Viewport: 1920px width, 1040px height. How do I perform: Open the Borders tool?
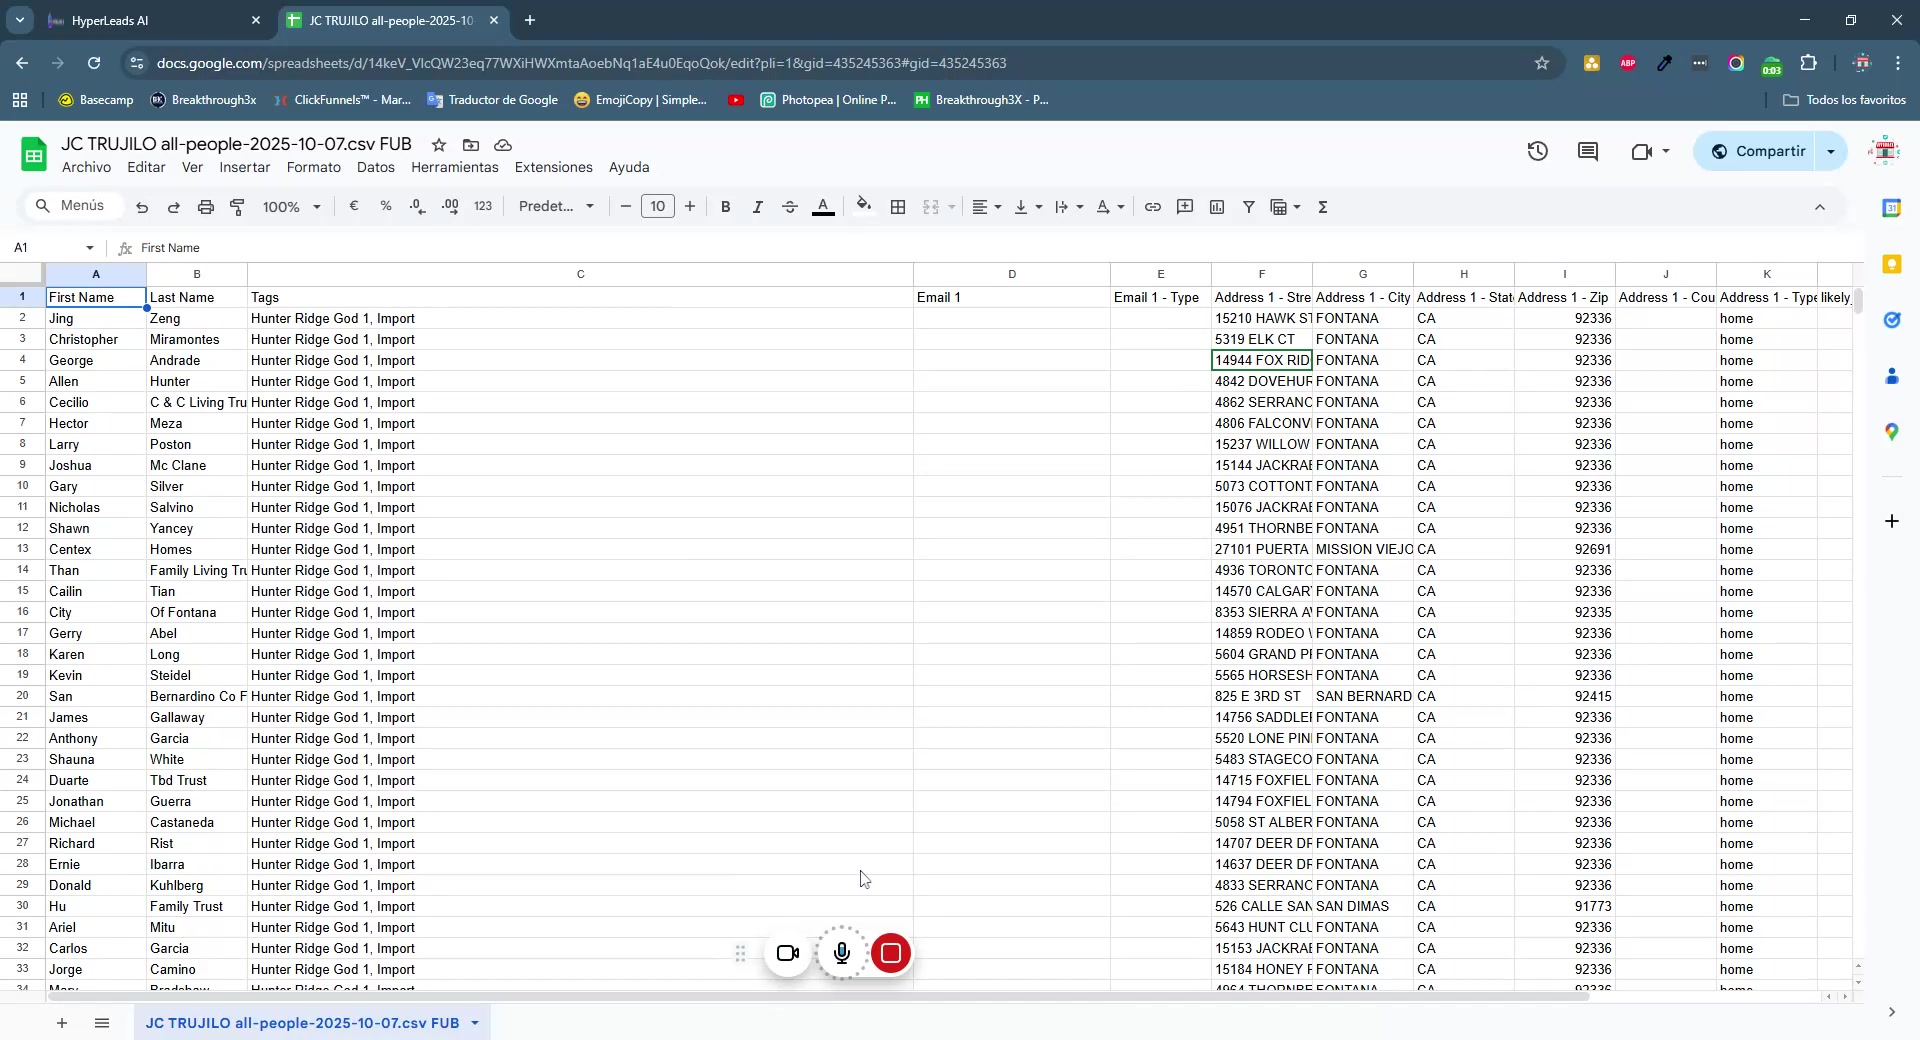[x=898, y=207]
